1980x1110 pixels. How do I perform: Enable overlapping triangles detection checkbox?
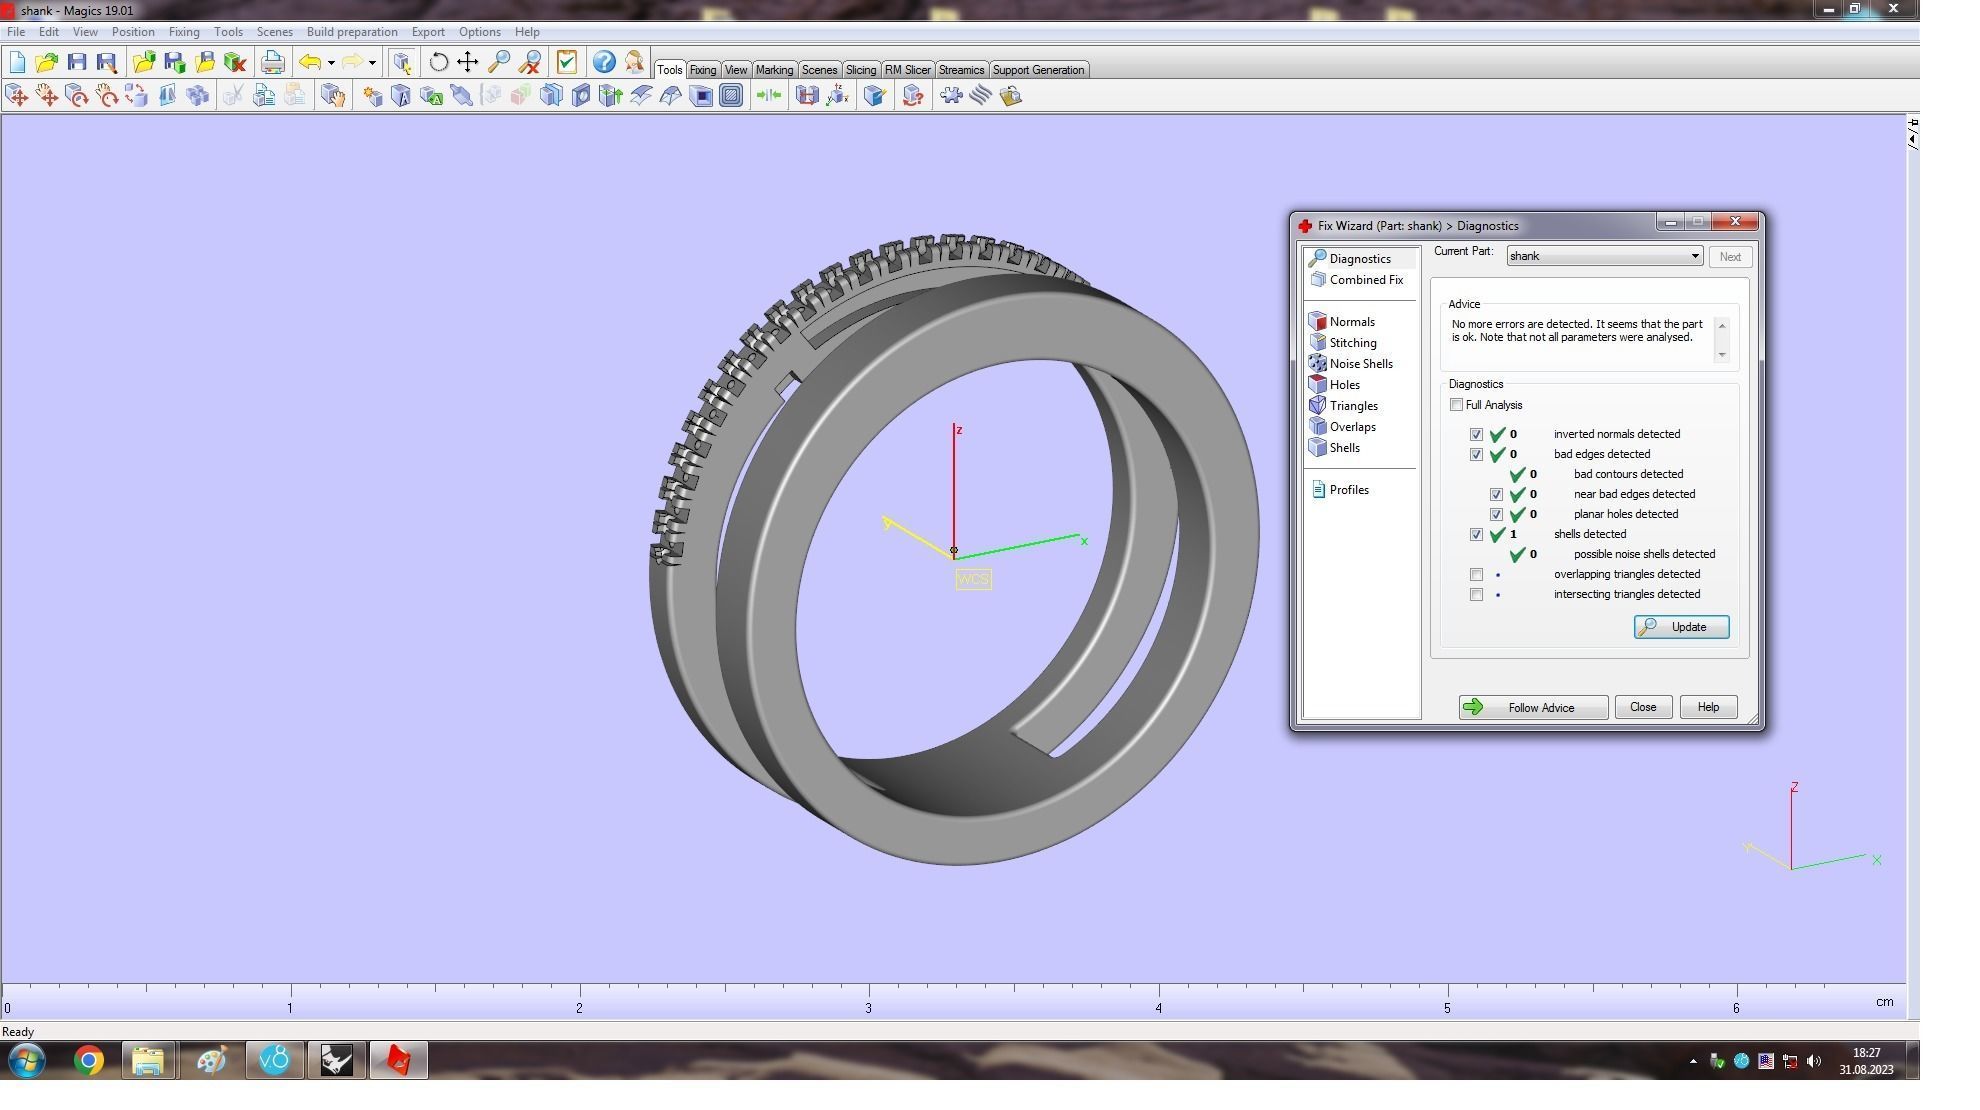point(1477,575)
